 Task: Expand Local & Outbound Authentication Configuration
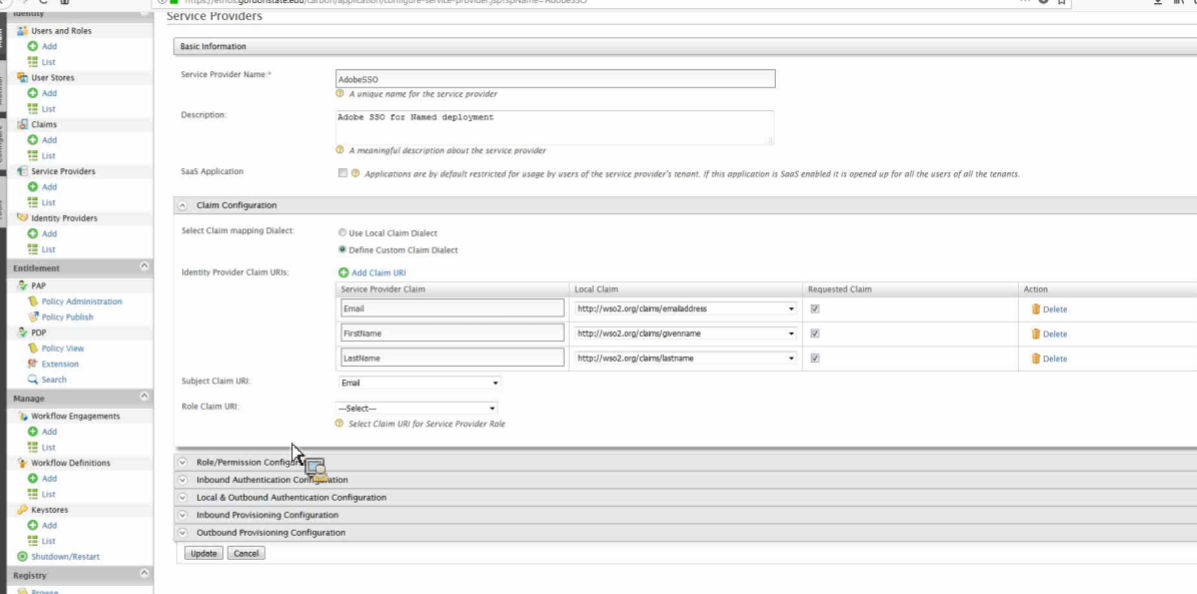coord(182,498)
